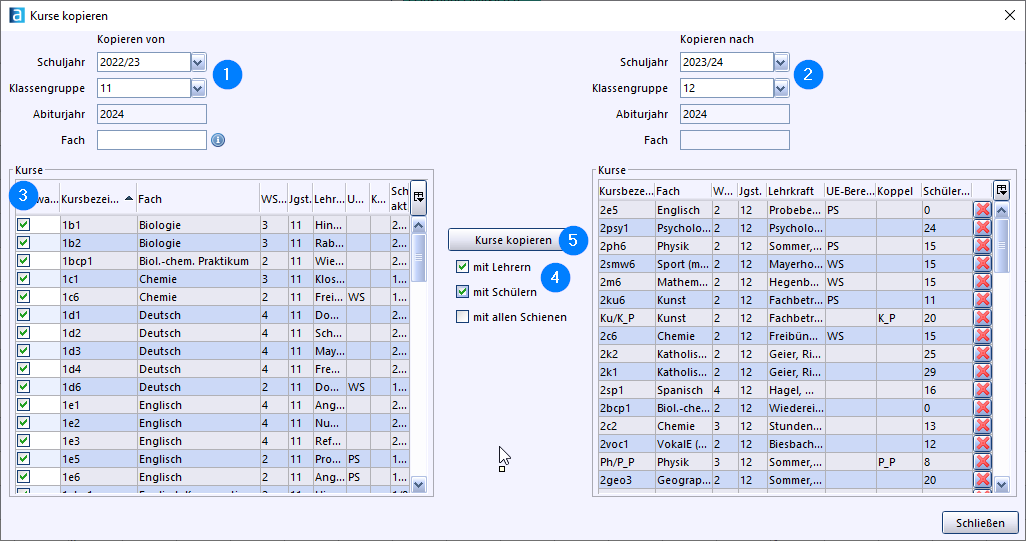The width and height of the screenshot is (1026, 541).
Task: Delete course 2c2 with red X
Action: [x=982, y=425]
